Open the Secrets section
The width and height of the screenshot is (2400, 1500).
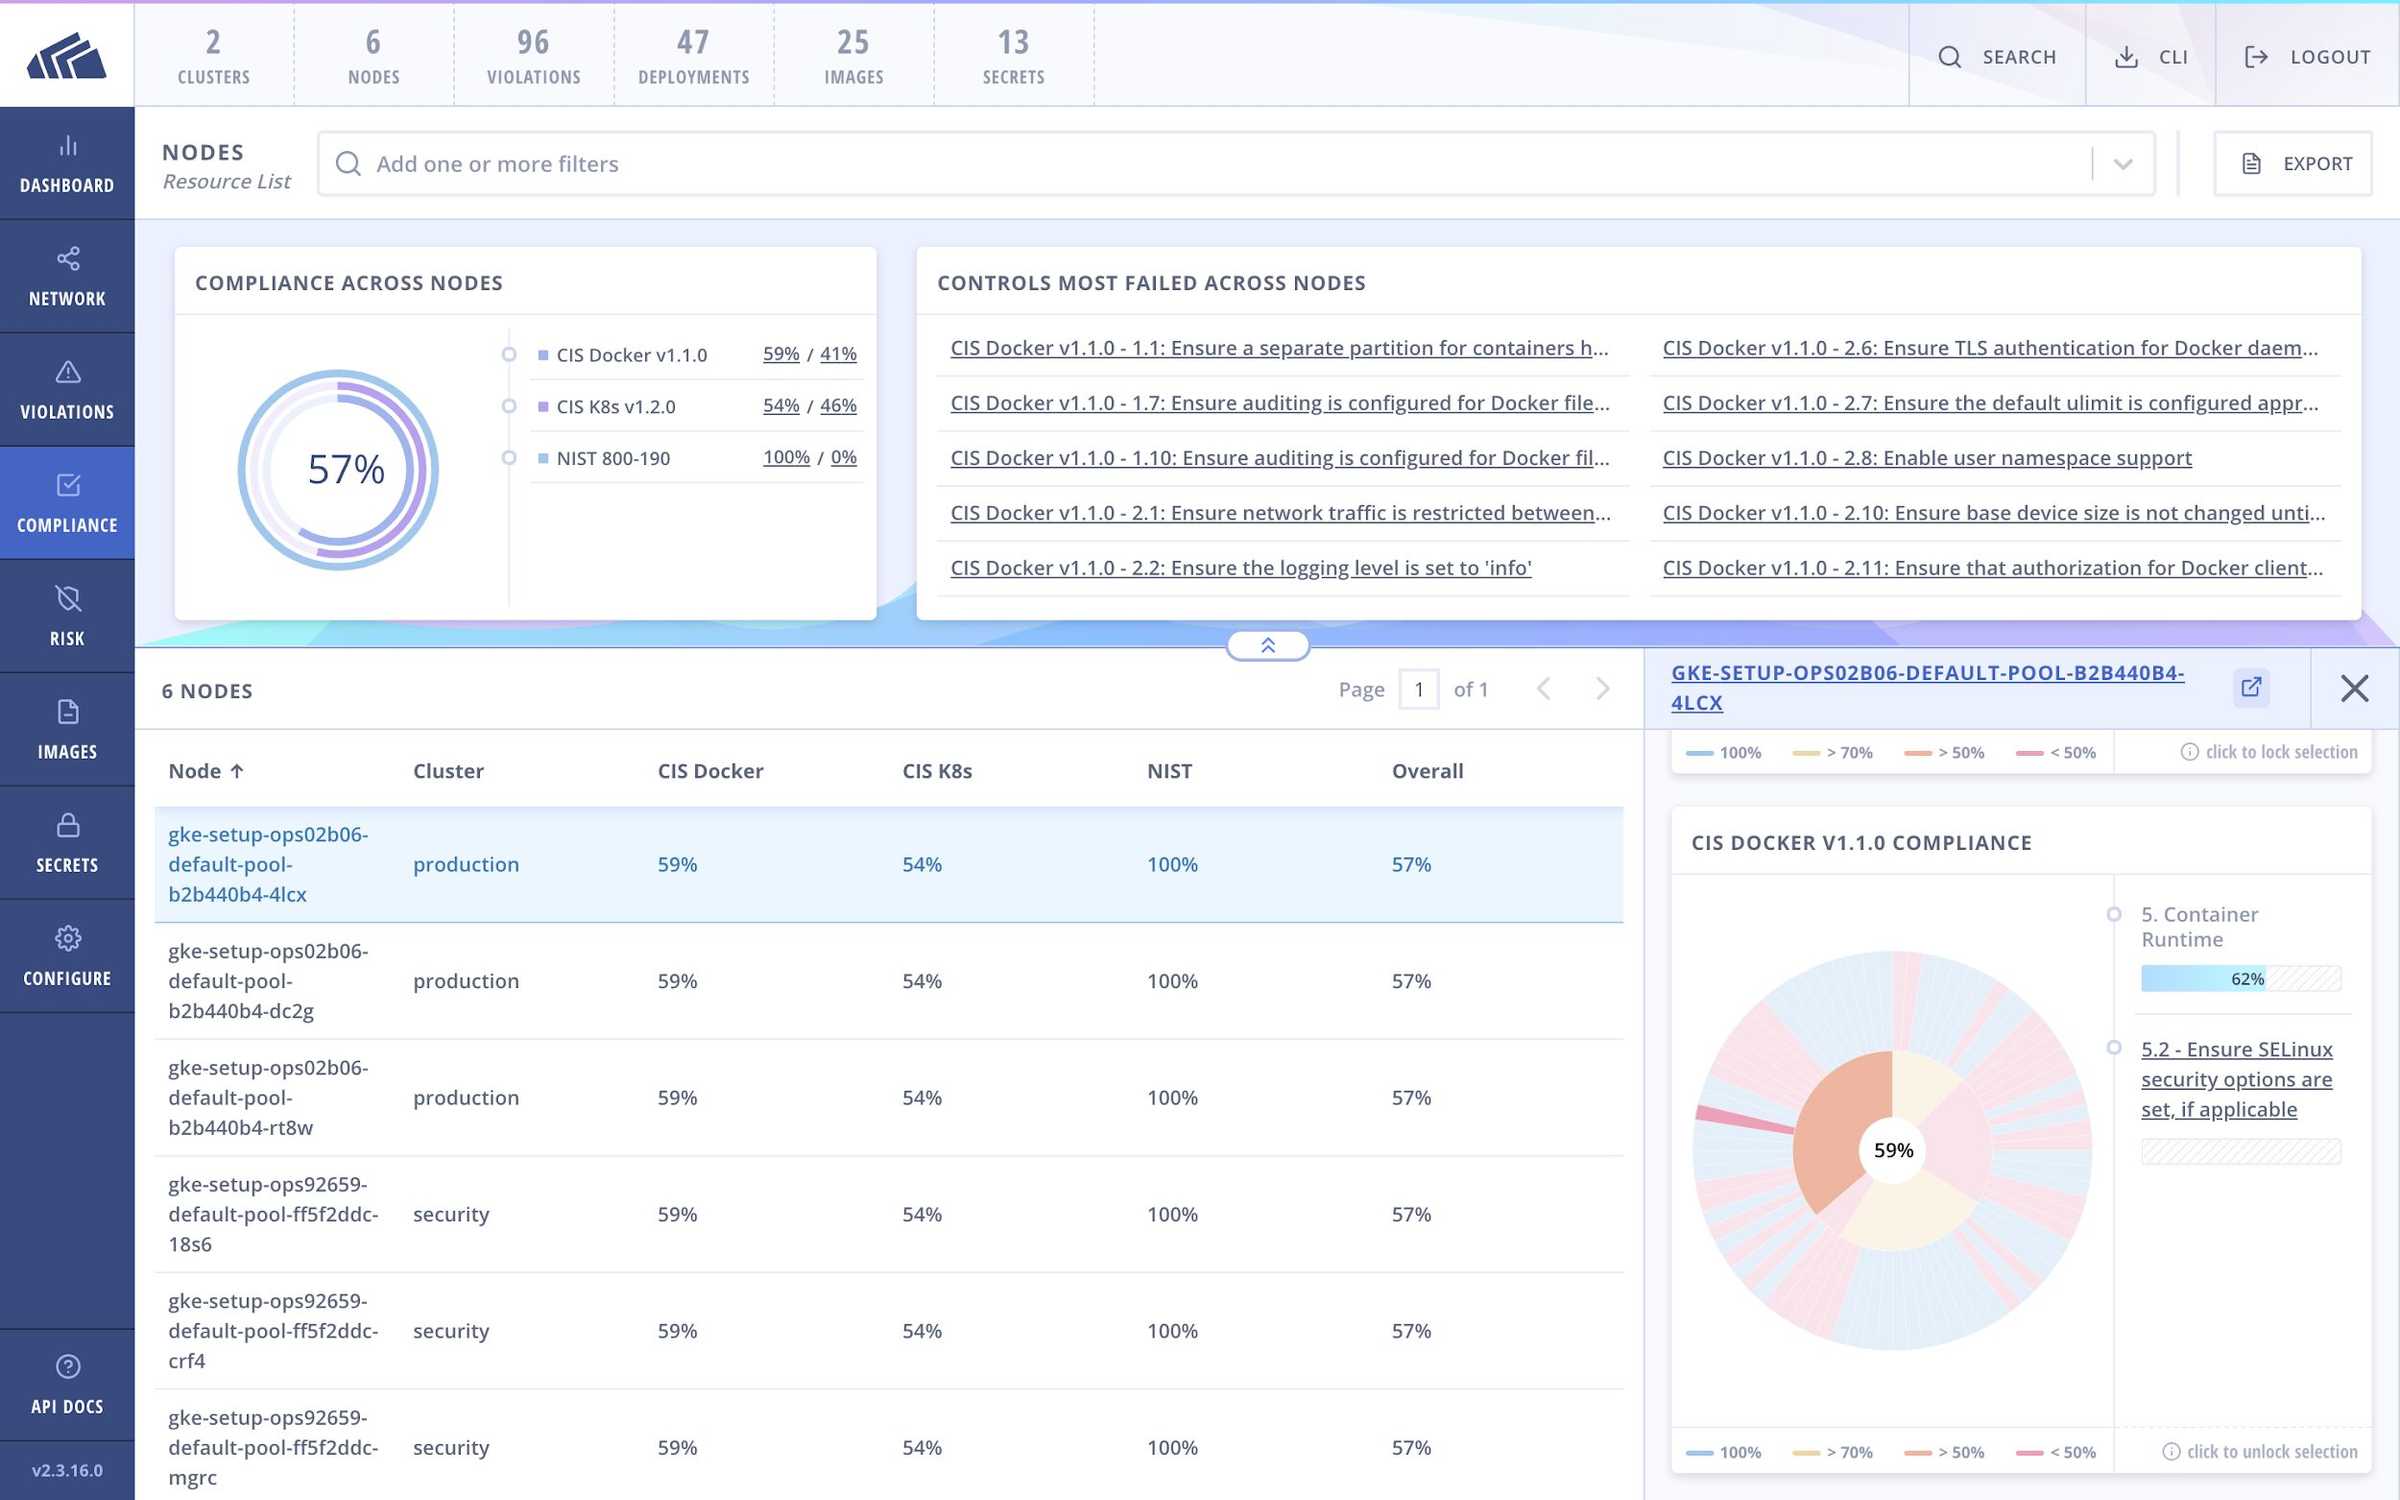click(x=67, y=842)
